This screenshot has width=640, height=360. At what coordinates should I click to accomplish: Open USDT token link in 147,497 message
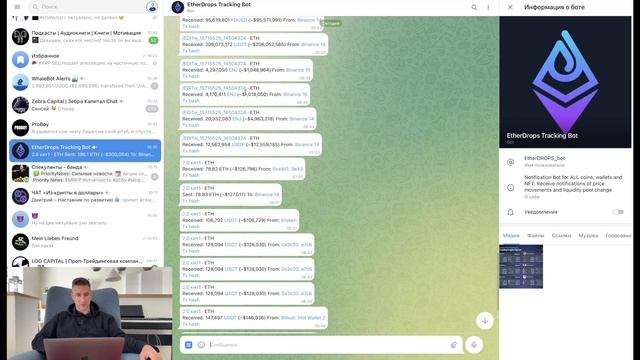pyautogui.click(x=230, y=318)
